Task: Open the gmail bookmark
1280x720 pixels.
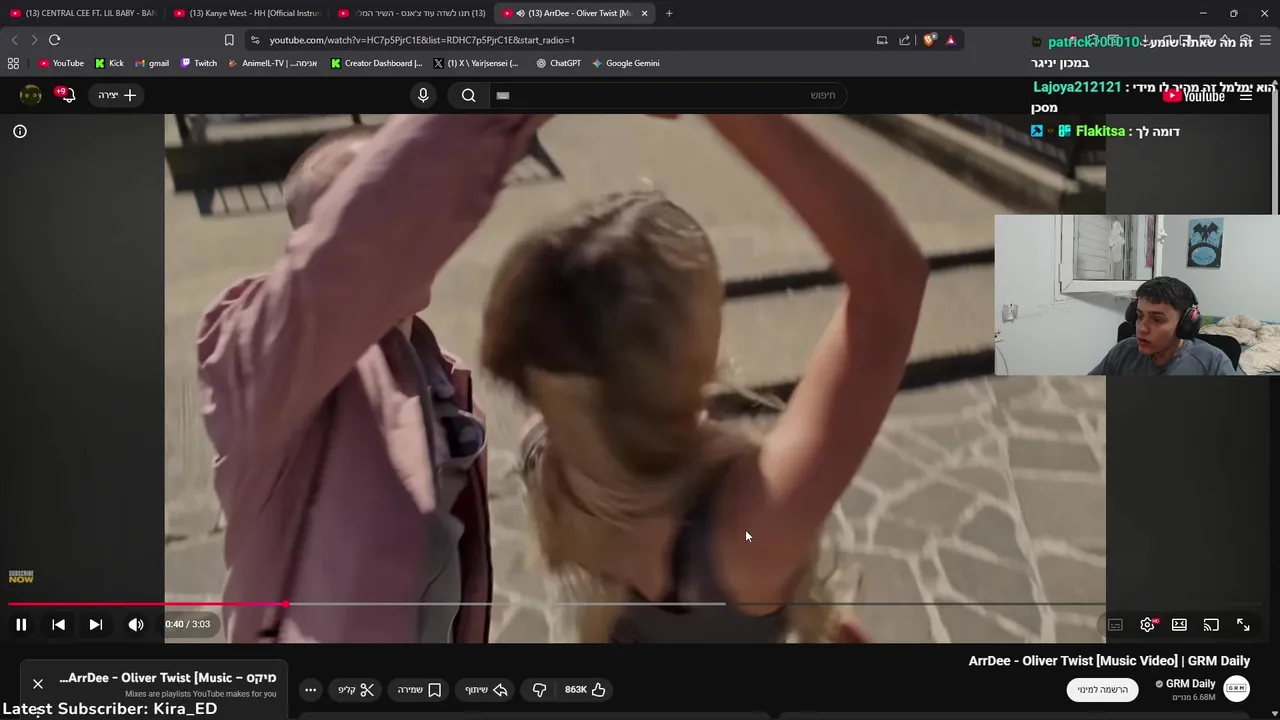Action: tap(152, 63)
